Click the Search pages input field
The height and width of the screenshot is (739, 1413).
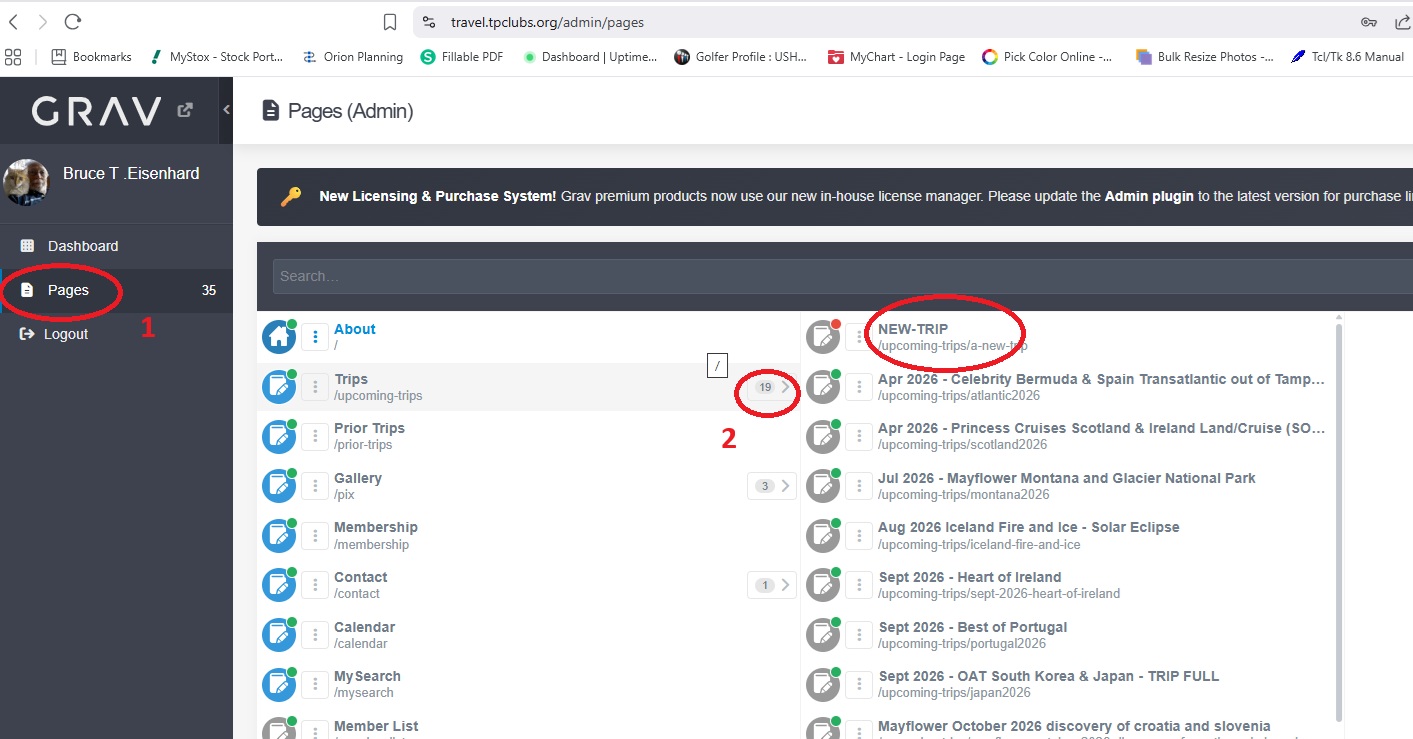pos(840,276)
